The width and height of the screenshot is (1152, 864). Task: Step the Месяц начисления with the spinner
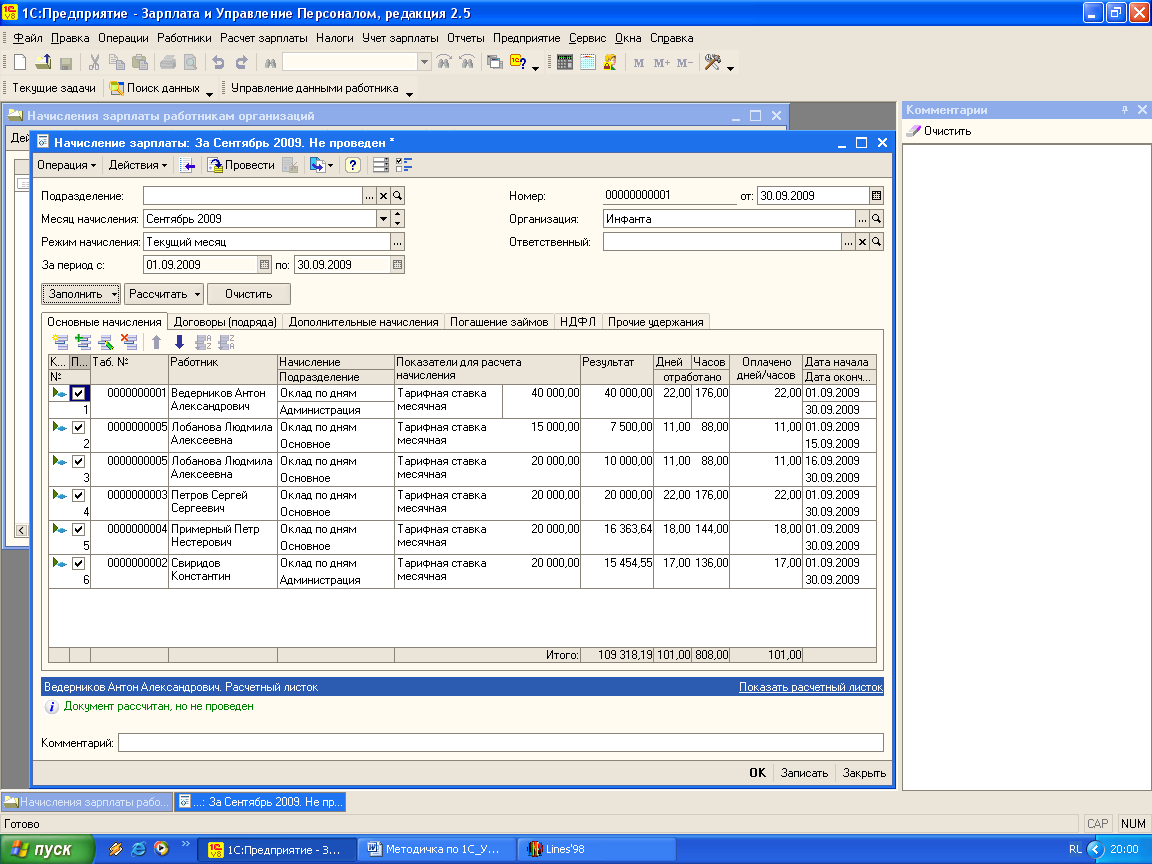[x=397, y=218]
